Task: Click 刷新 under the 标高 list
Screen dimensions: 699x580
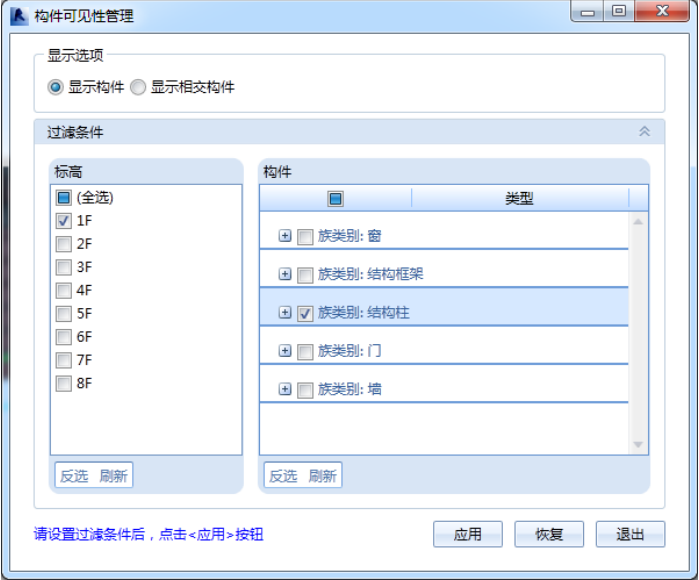Action: (x=114, y=476)
